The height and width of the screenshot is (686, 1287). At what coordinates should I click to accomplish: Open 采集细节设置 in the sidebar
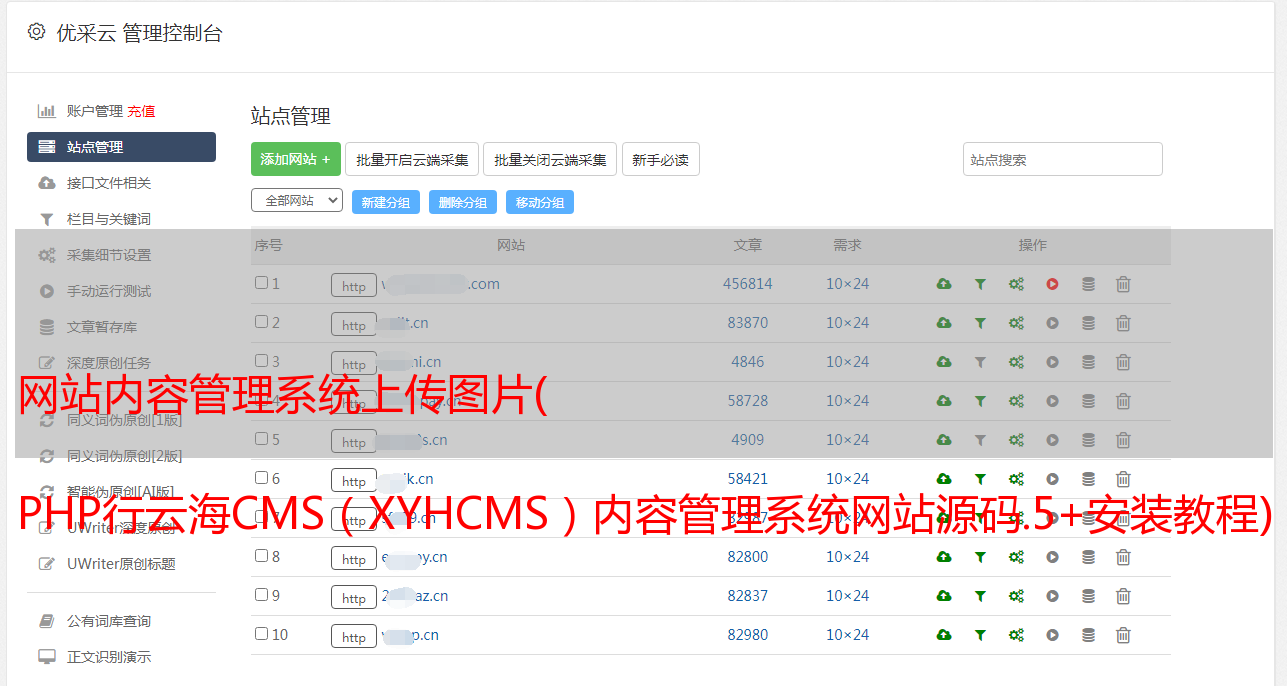109,255
